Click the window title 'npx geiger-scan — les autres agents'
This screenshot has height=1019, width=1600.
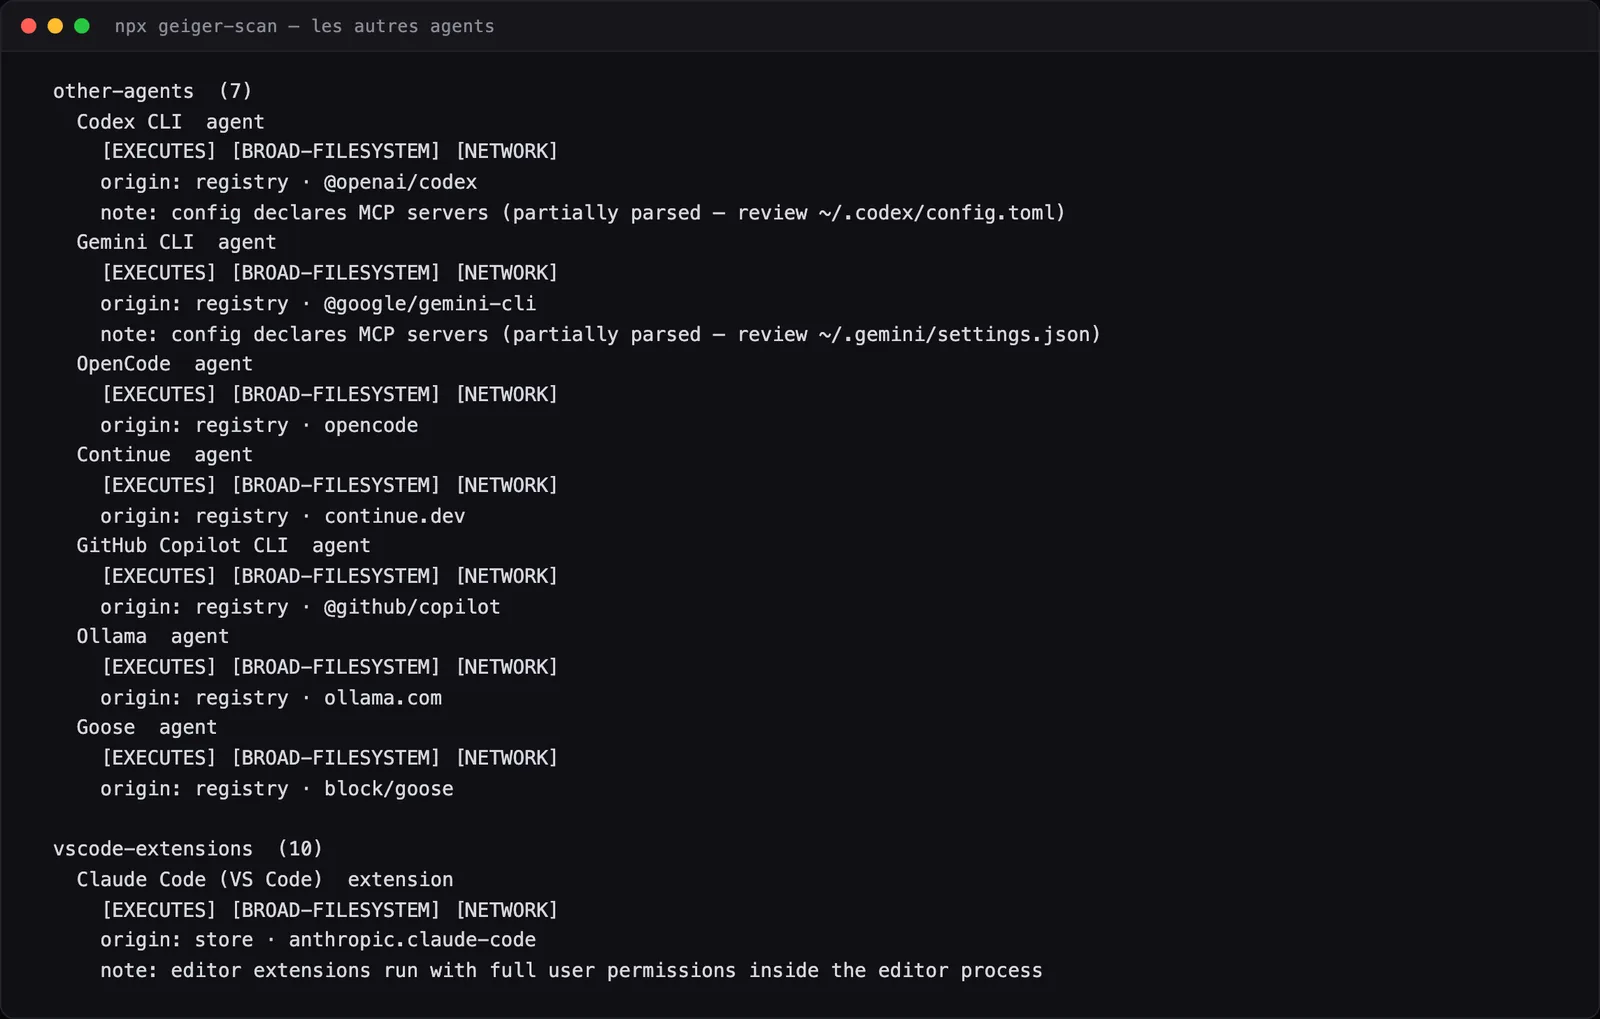(x=304, y=26)
